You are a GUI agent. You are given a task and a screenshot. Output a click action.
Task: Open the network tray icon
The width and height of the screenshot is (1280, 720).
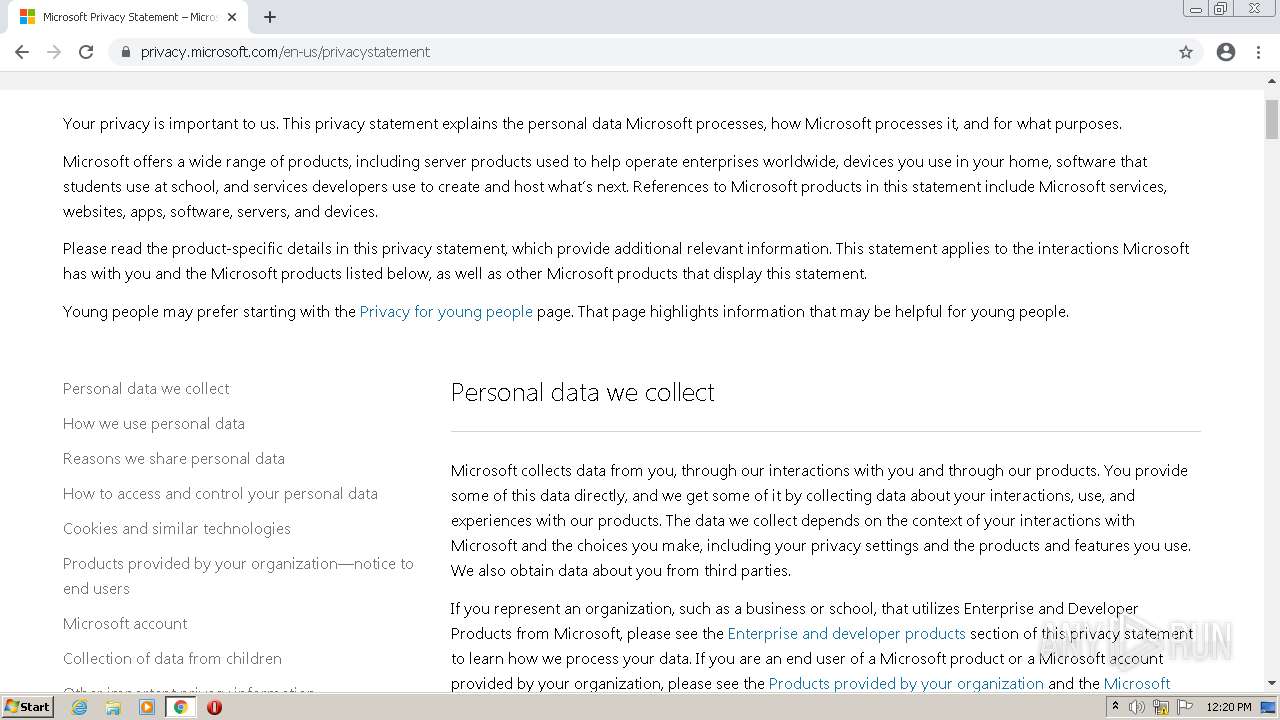(1161, 707)
